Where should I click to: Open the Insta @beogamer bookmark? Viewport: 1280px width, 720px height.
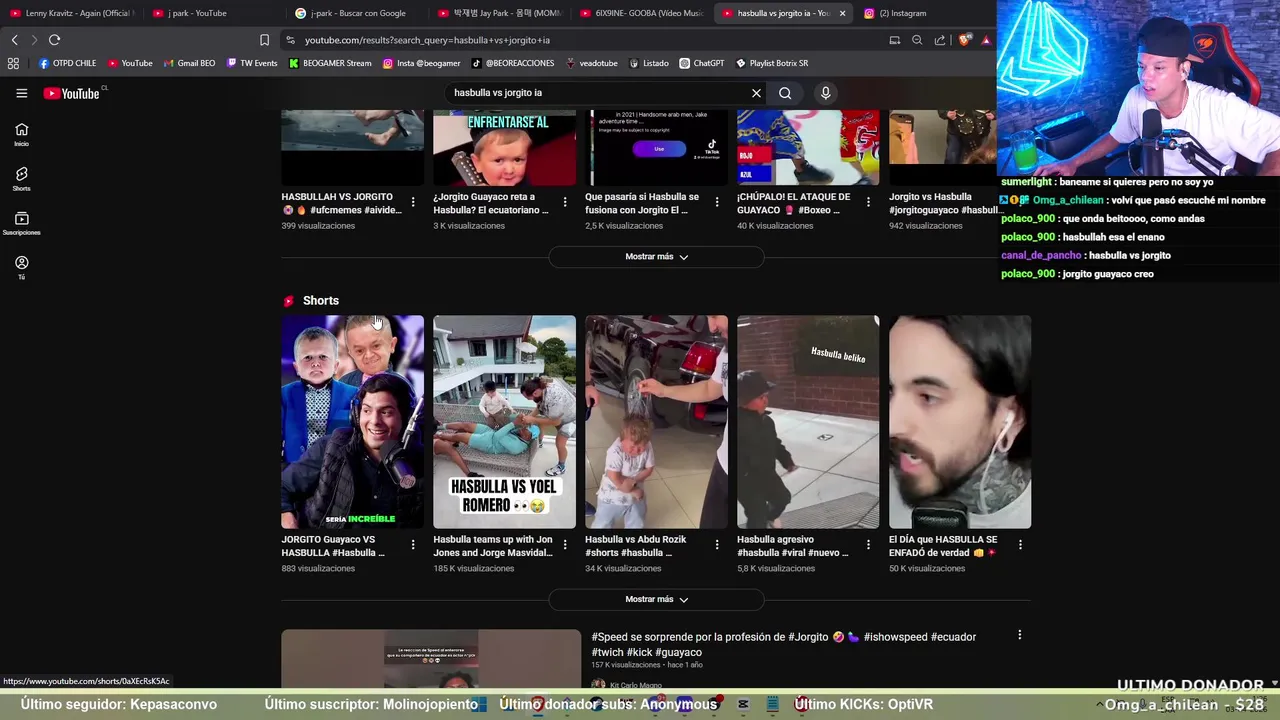(x=422, y=63)
